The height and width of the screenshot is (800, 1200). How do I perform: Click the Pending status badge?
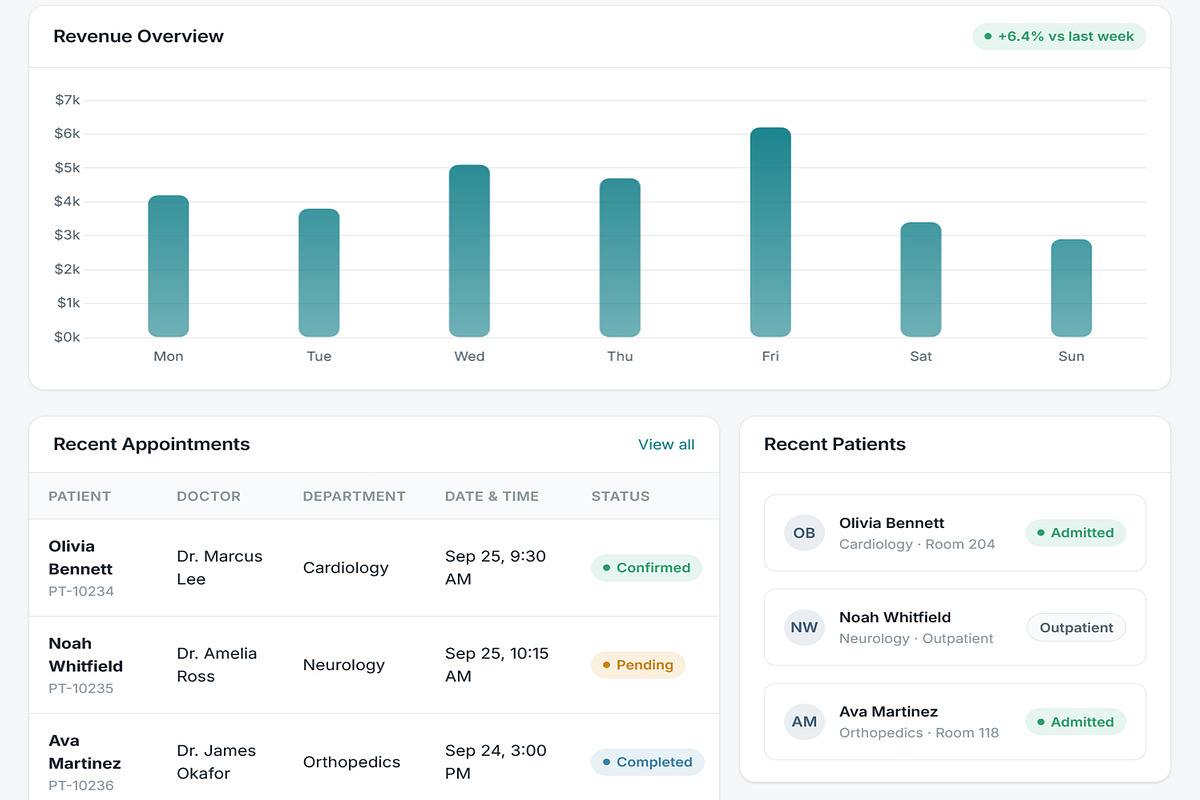click(x=638, y=665)
